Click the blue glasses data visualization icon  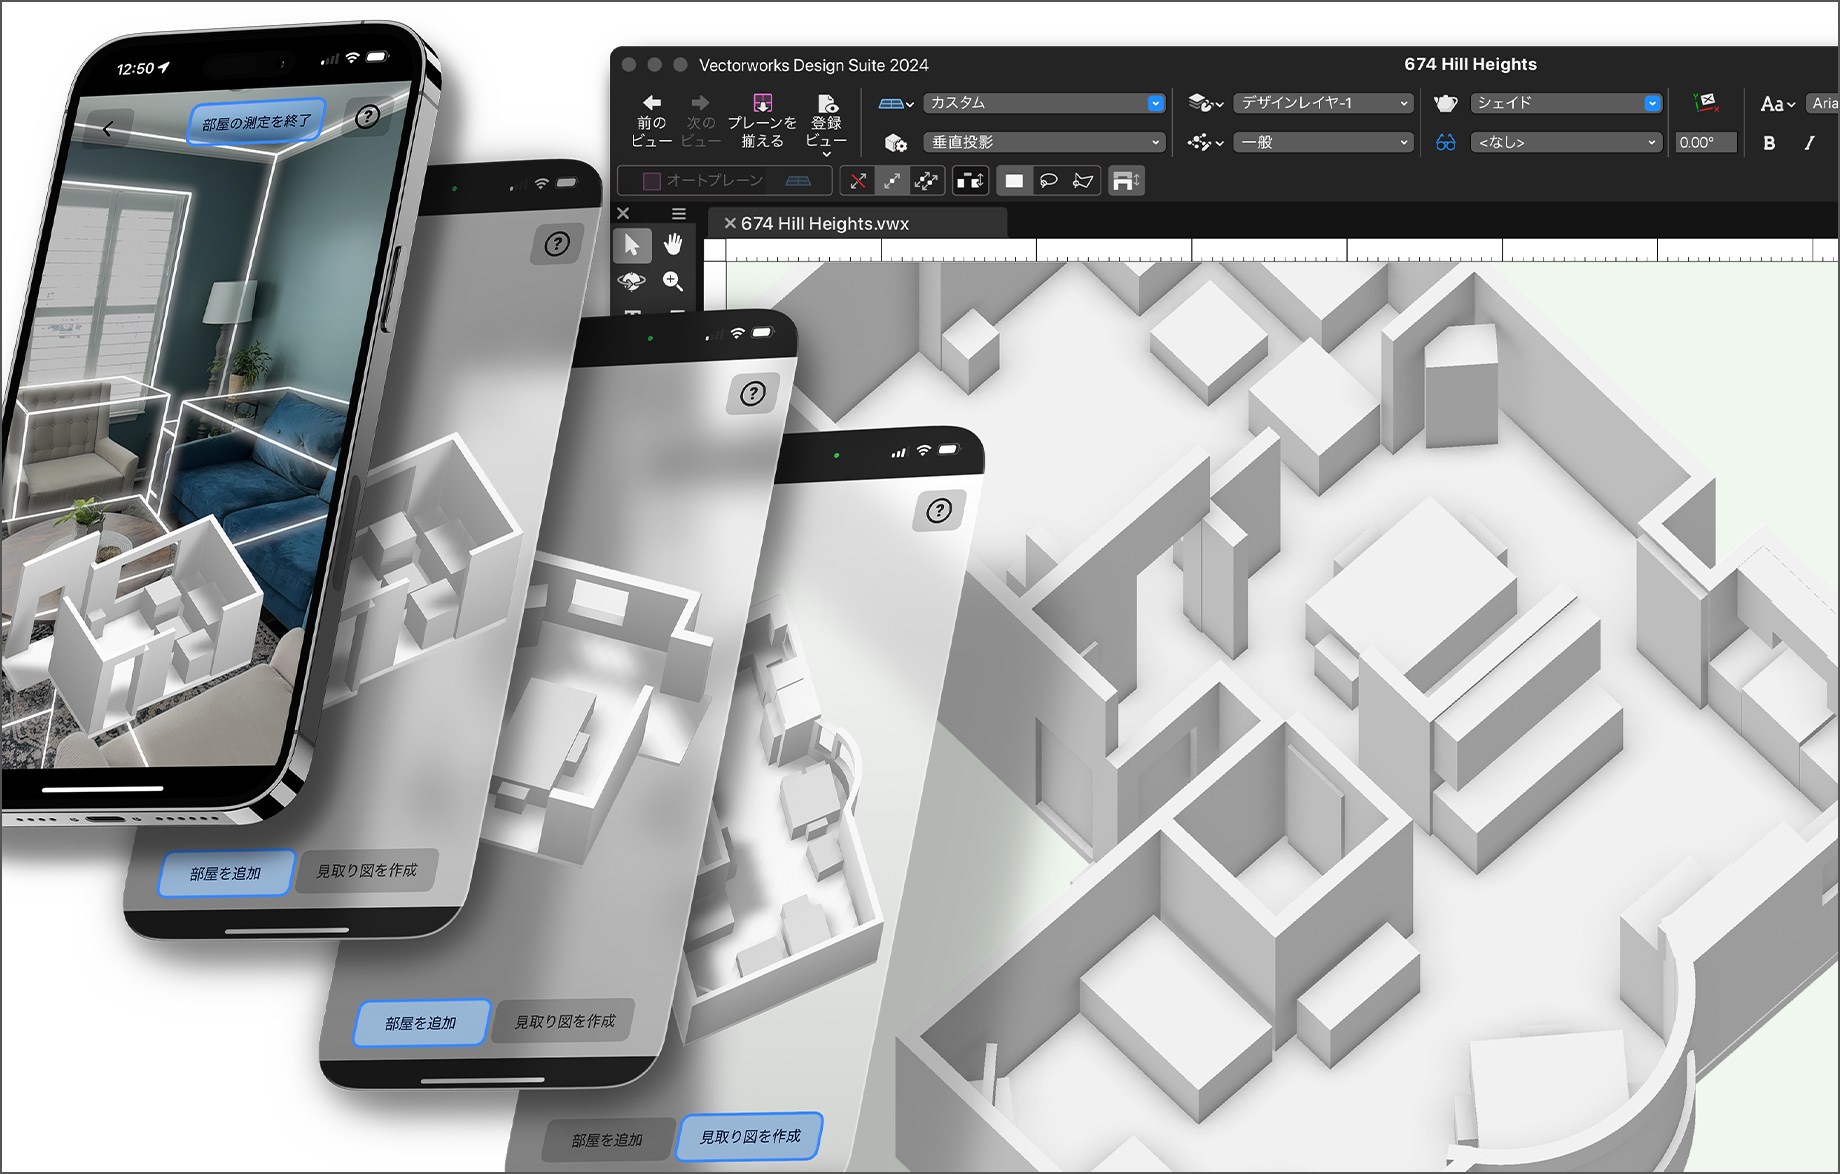click(x=1446, y=143)
